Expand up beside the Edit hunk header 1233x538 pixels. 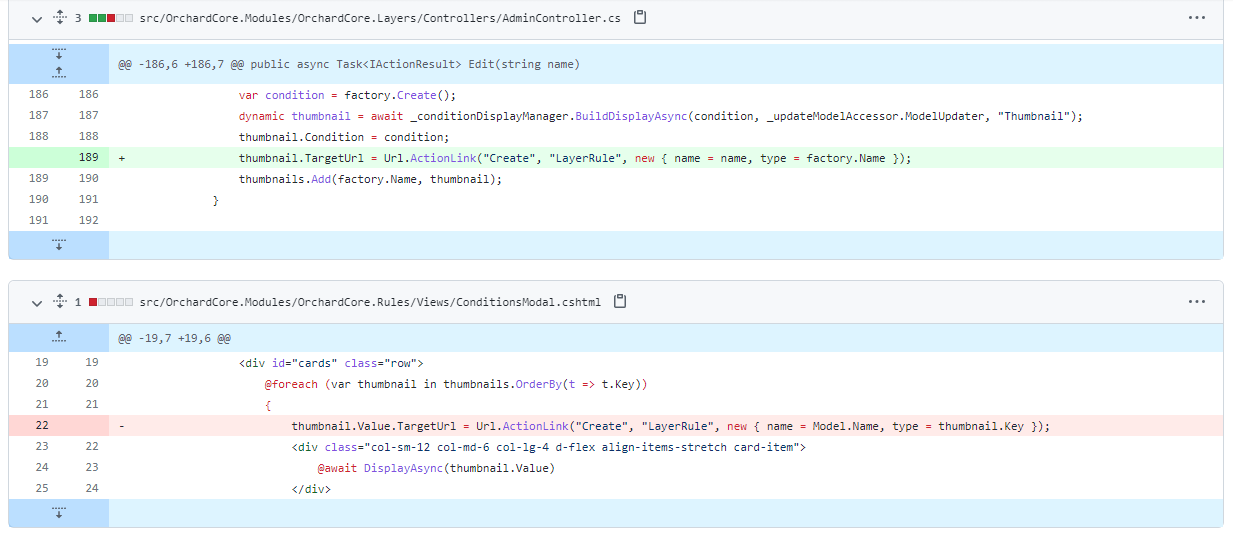click(x=59, y=73)
